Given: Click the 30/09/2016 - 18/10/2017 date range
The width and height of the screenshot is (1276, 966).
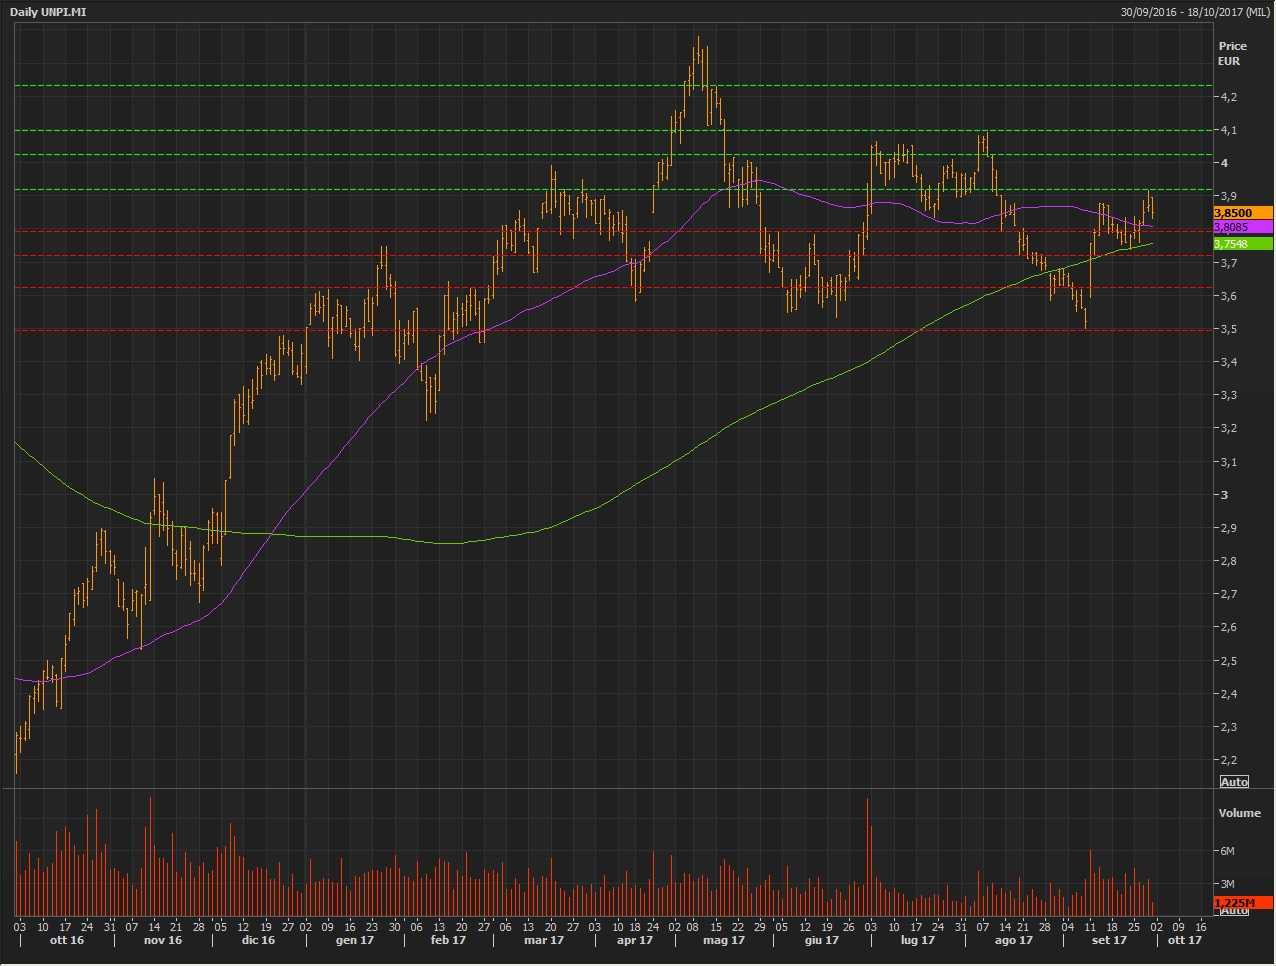Looking at the screenshot, I should click(x=1194, y=11).
